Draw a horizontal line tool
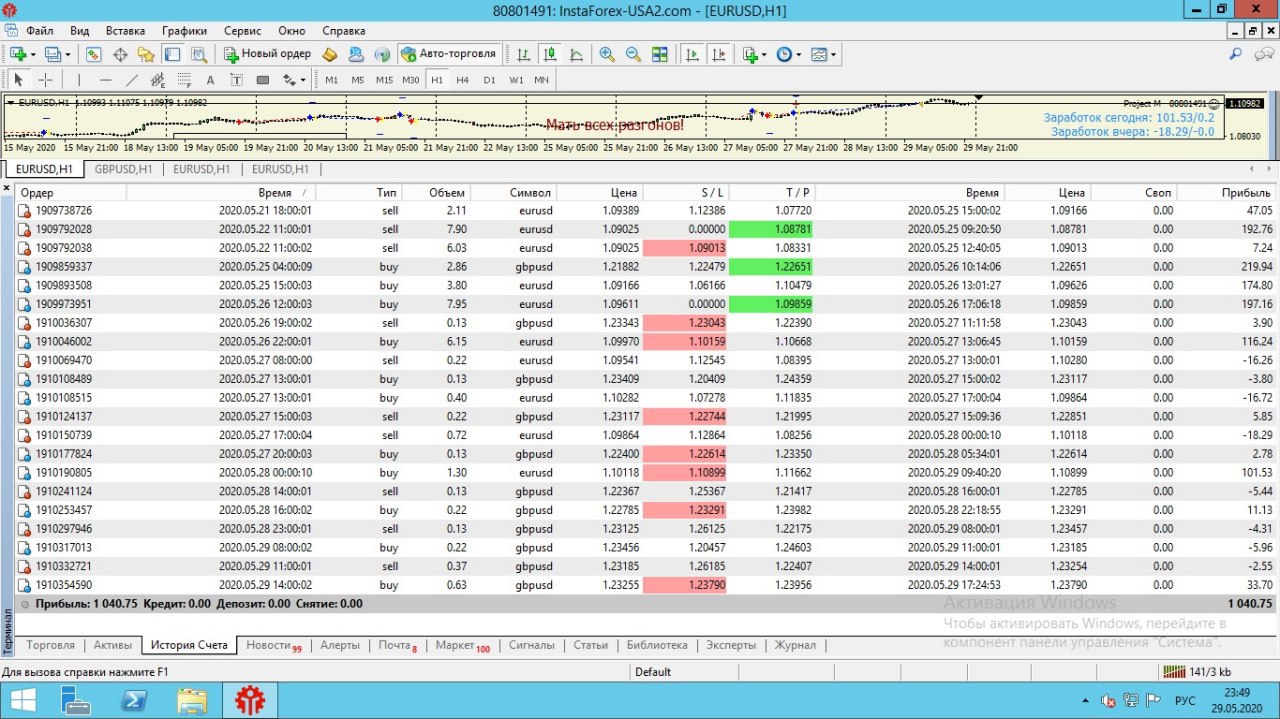This screenshot has width=1280, height=719. click(x=106, y=80)
